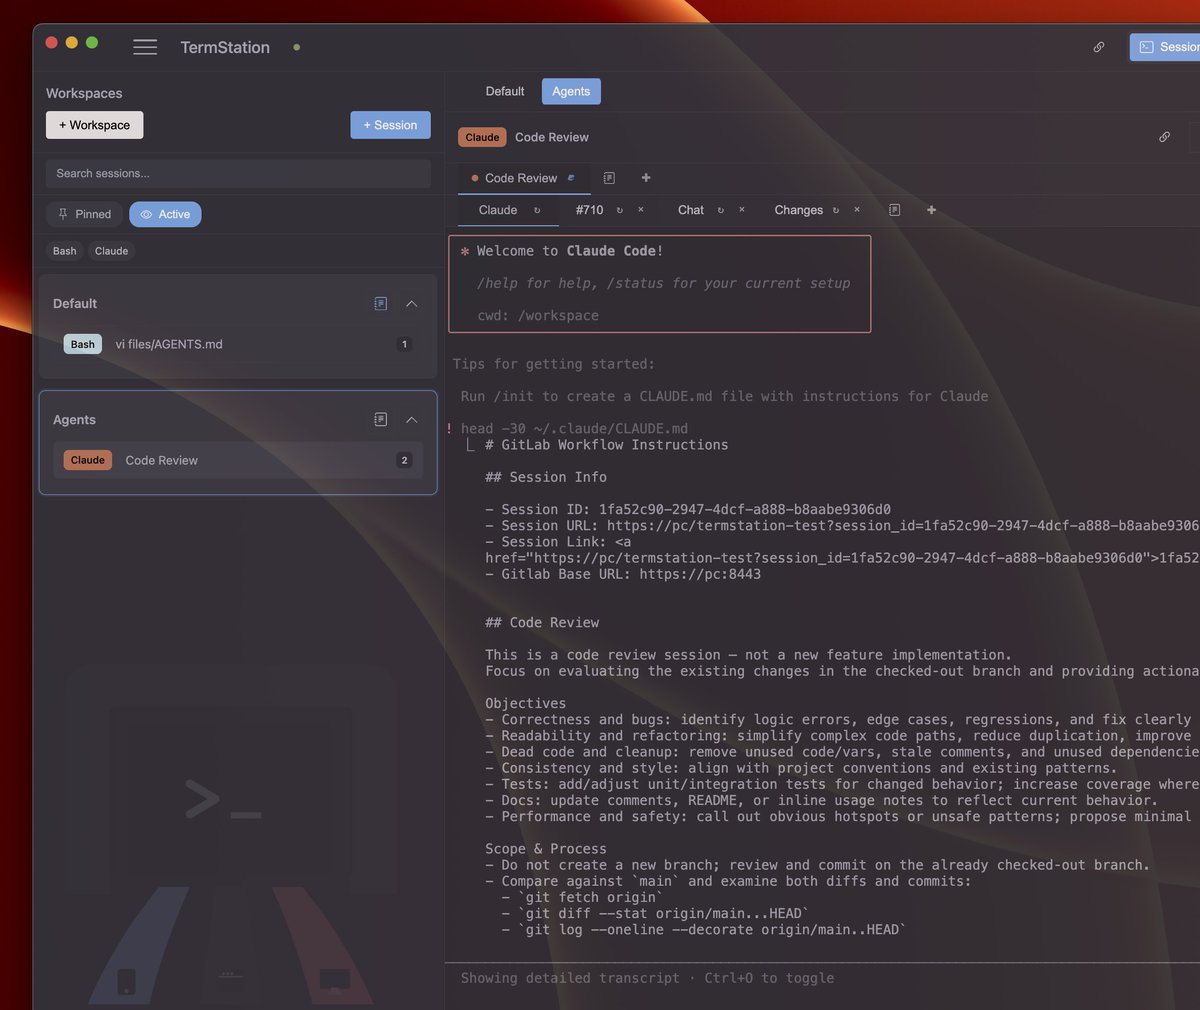Click the green connection status dot
The image size is (1200, 1010).
tap(296, 47)
